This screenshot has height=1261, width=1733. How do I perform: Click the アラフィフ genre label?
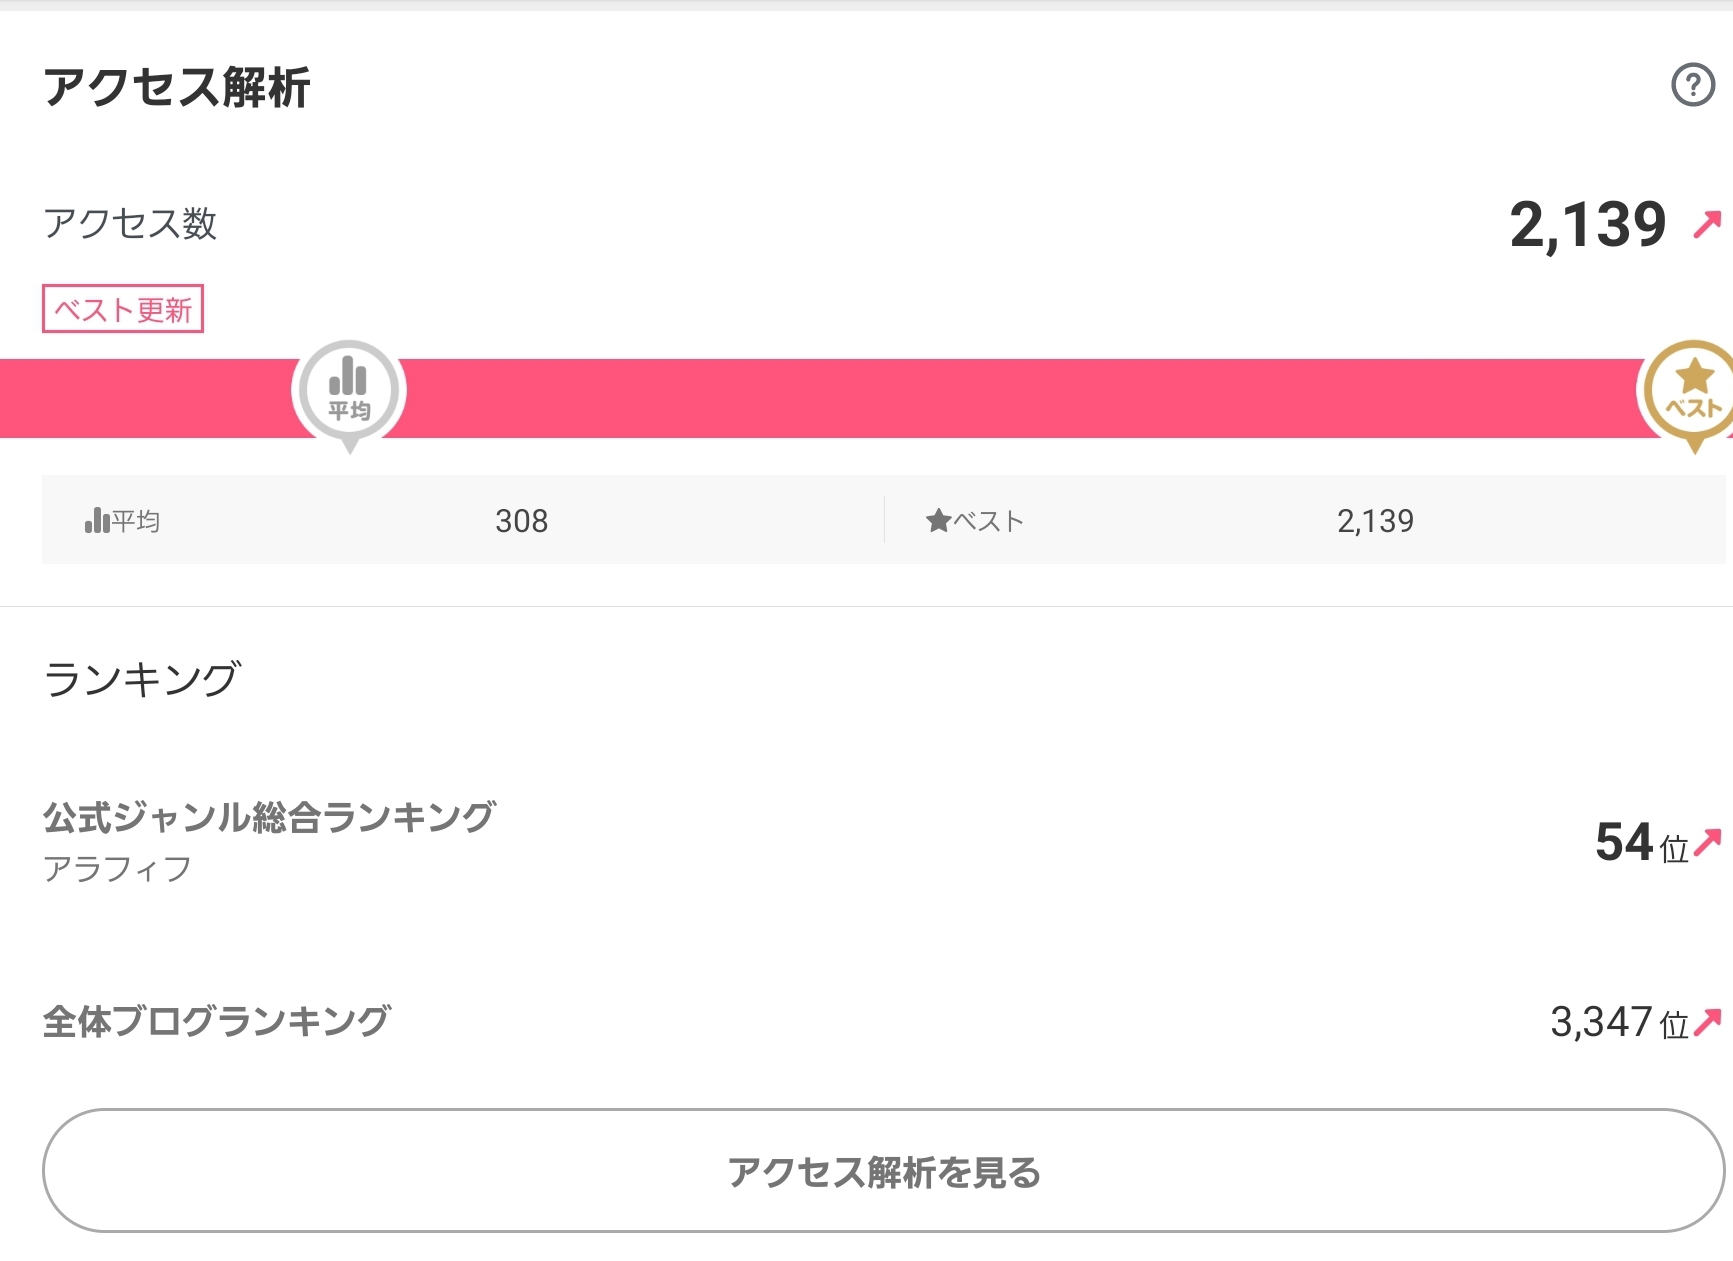pyautogui.click(x=117, y=869)
